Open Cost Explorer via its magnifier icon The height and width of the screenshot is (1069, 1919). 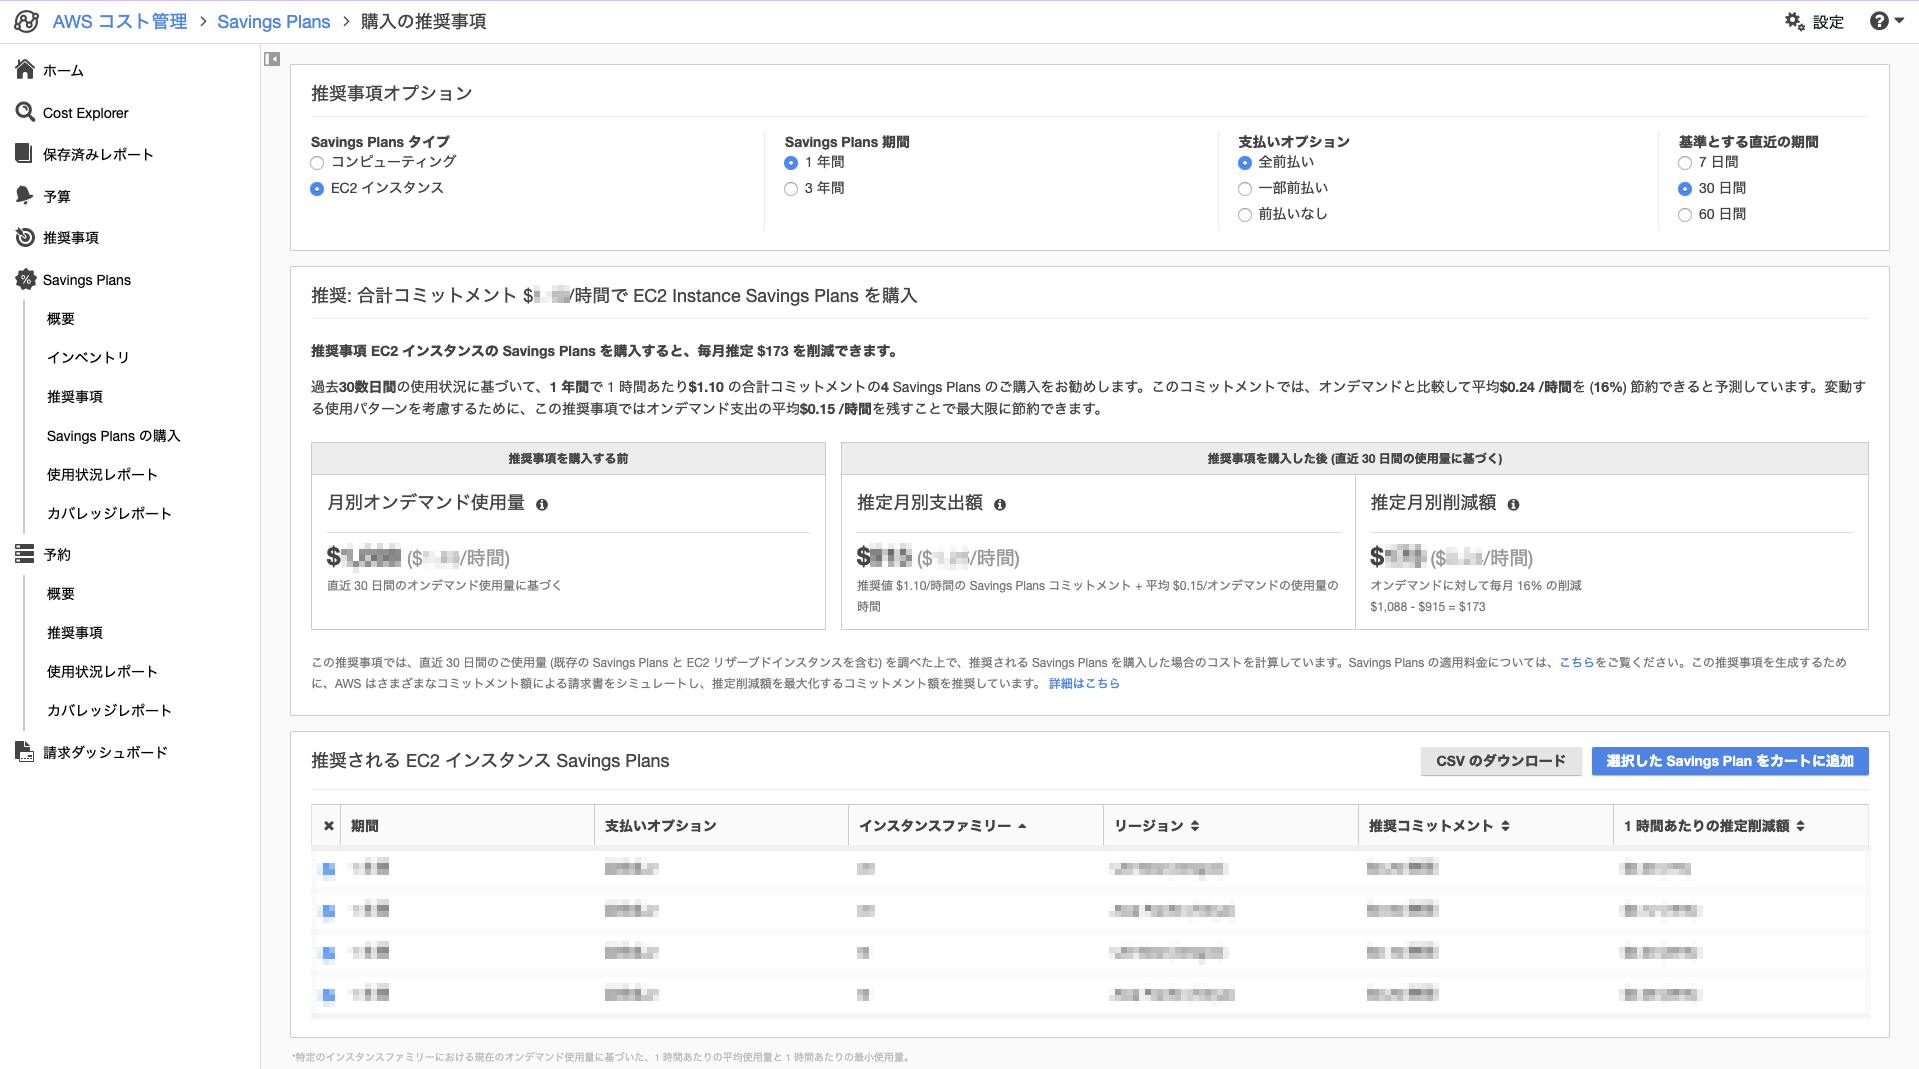25,112
